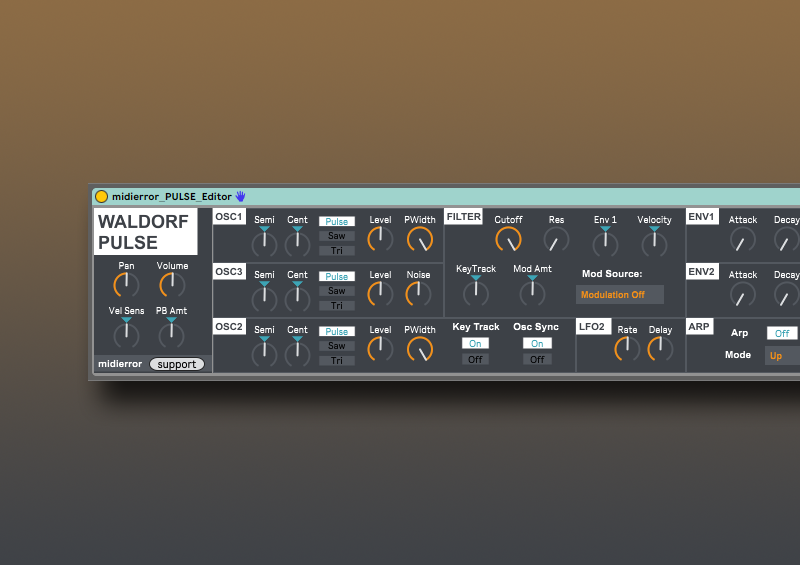Click the Vel Sens knob
The width and height of the screenshot is (800, 565).
click(x=126, y=334)
